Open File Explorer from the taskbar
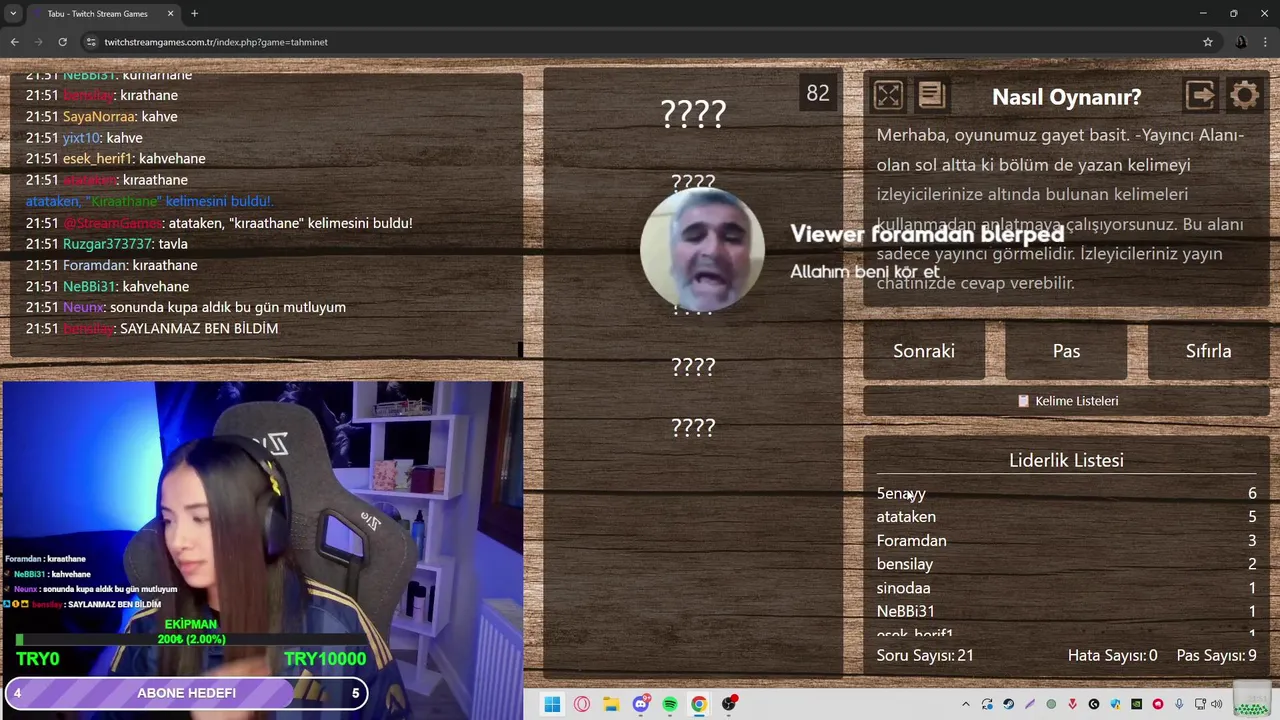This screenshot has width=1280, height=720. 611,704
